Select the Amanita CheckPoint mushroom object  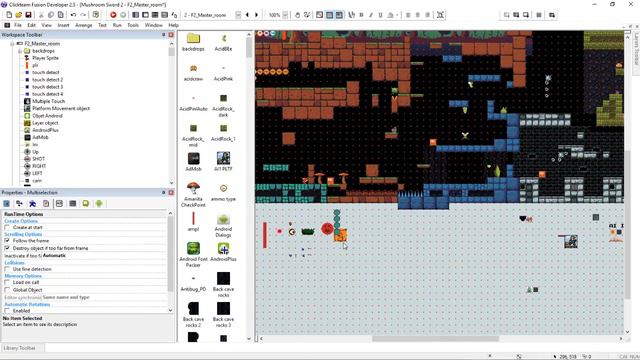point(193,194)
